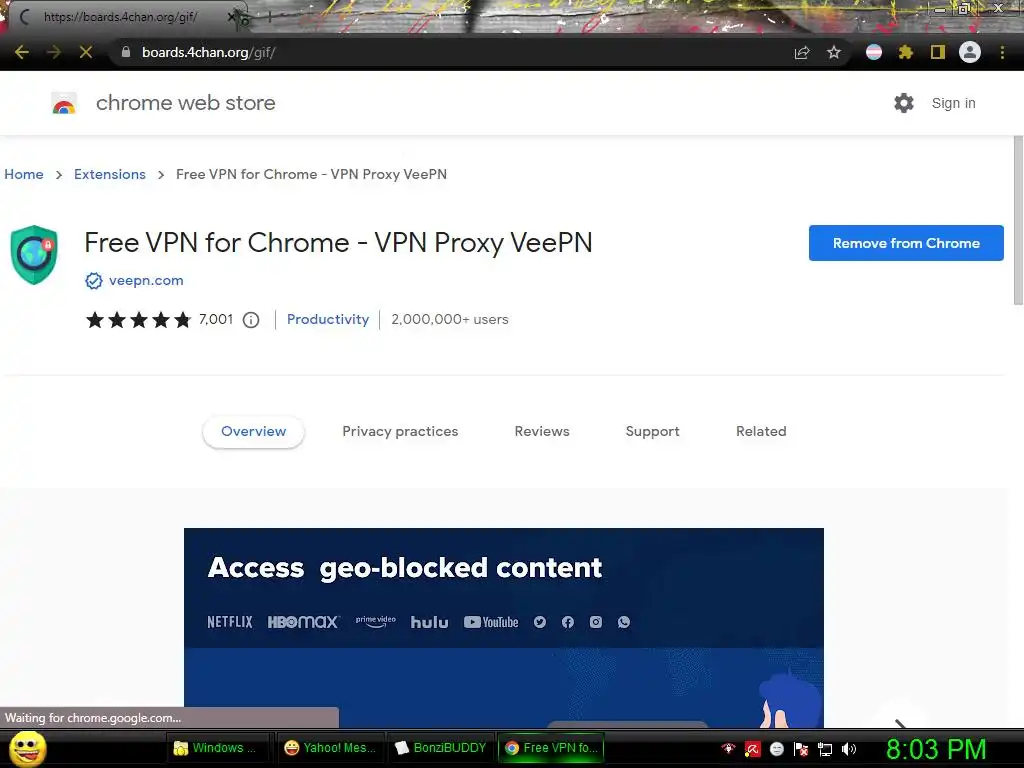Toggle the browser side panel icon
Screen dimensions: 1024x768
coord(938,52)
